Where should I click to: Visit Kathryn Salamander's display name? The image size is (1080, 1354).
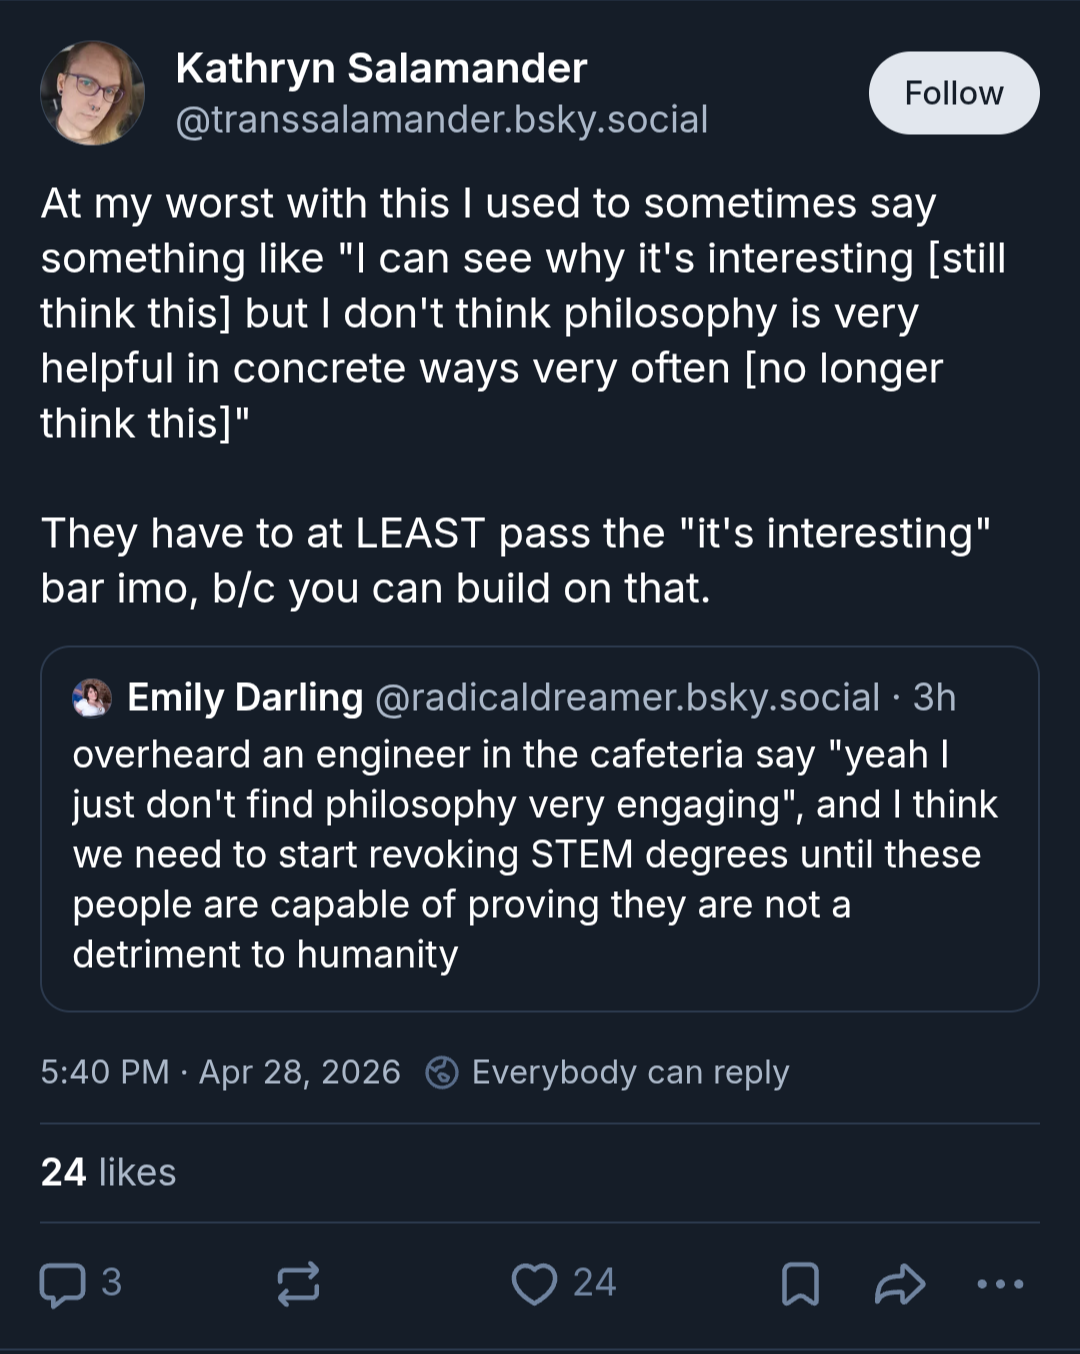[381, 68]
